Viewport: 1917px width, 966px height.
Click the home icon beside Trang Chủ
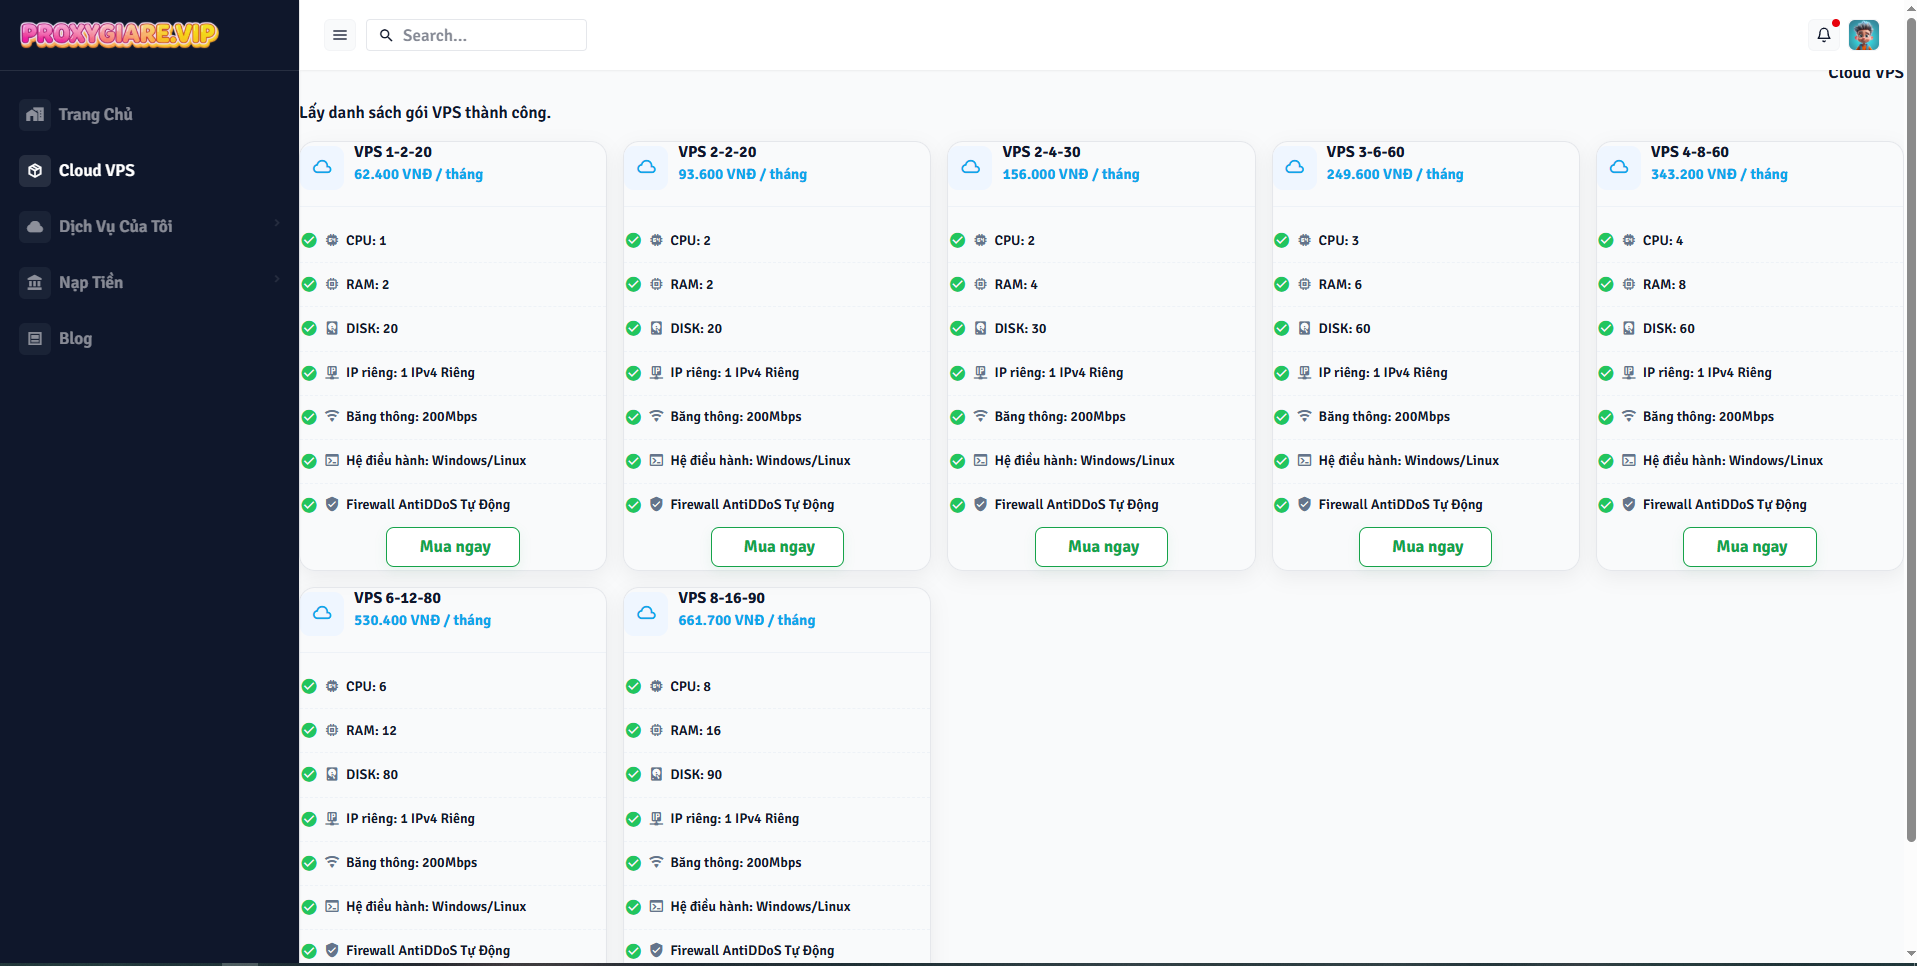coord(35,114)
